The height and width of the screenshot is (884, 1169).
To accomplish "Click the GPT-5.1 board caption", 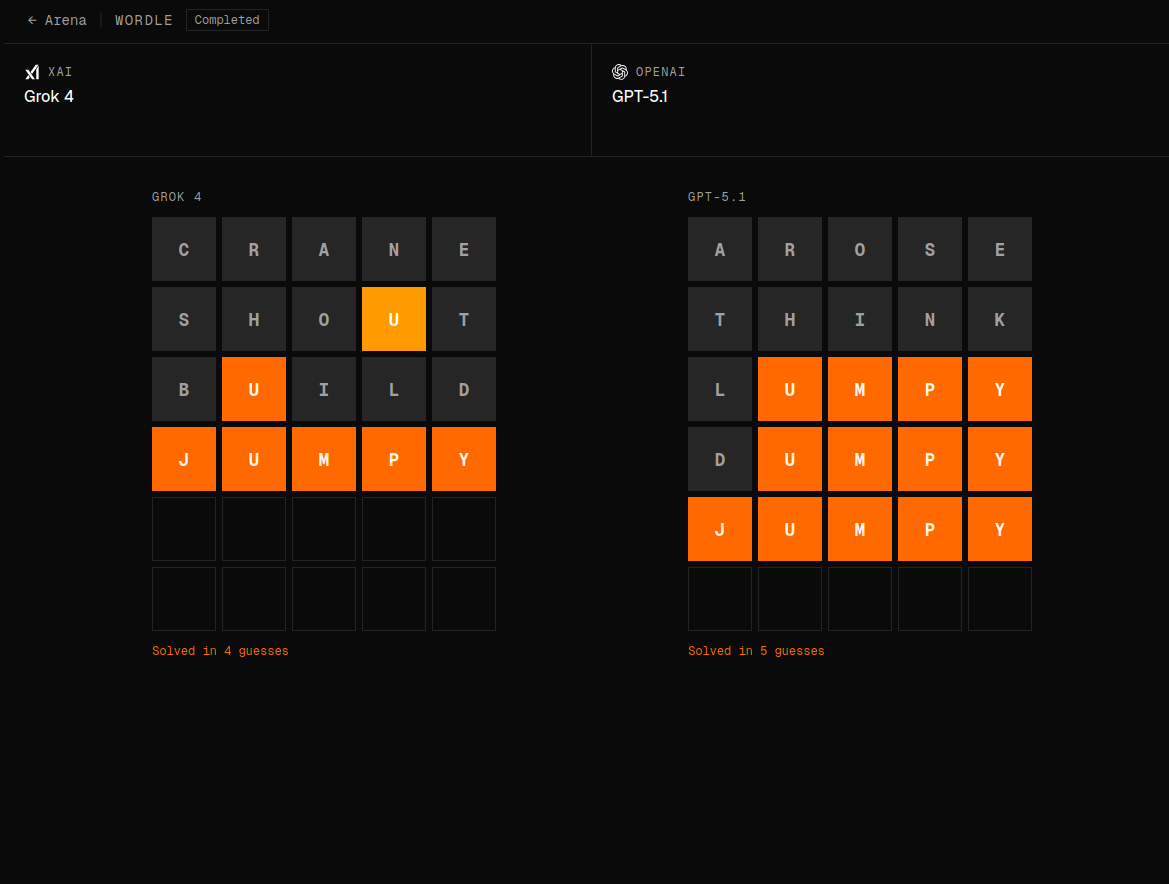I will pos(716,197).
